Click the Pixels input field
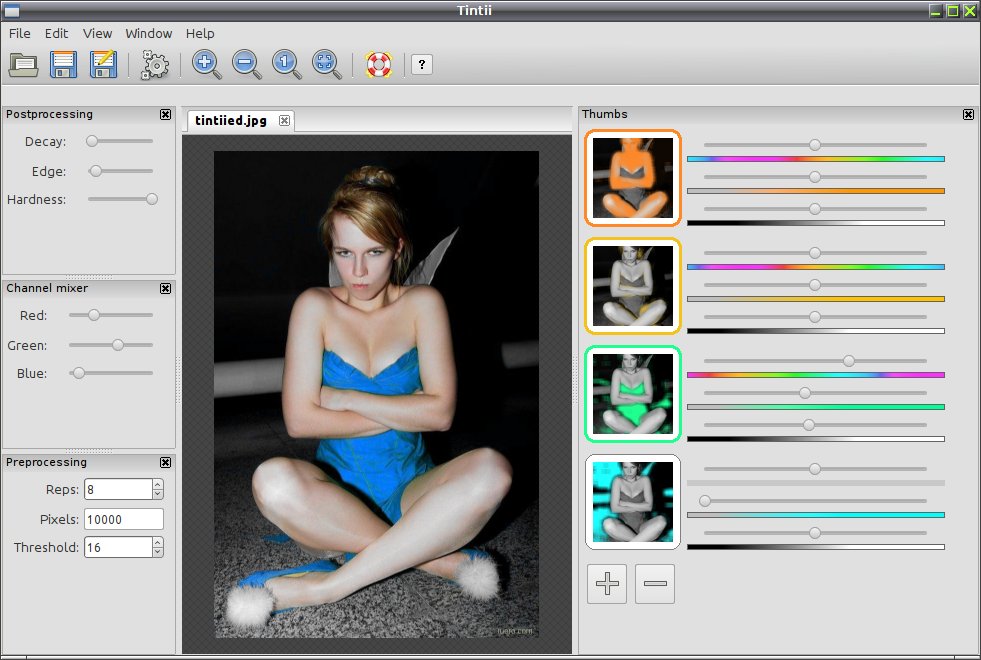 (x=124, y=519)
